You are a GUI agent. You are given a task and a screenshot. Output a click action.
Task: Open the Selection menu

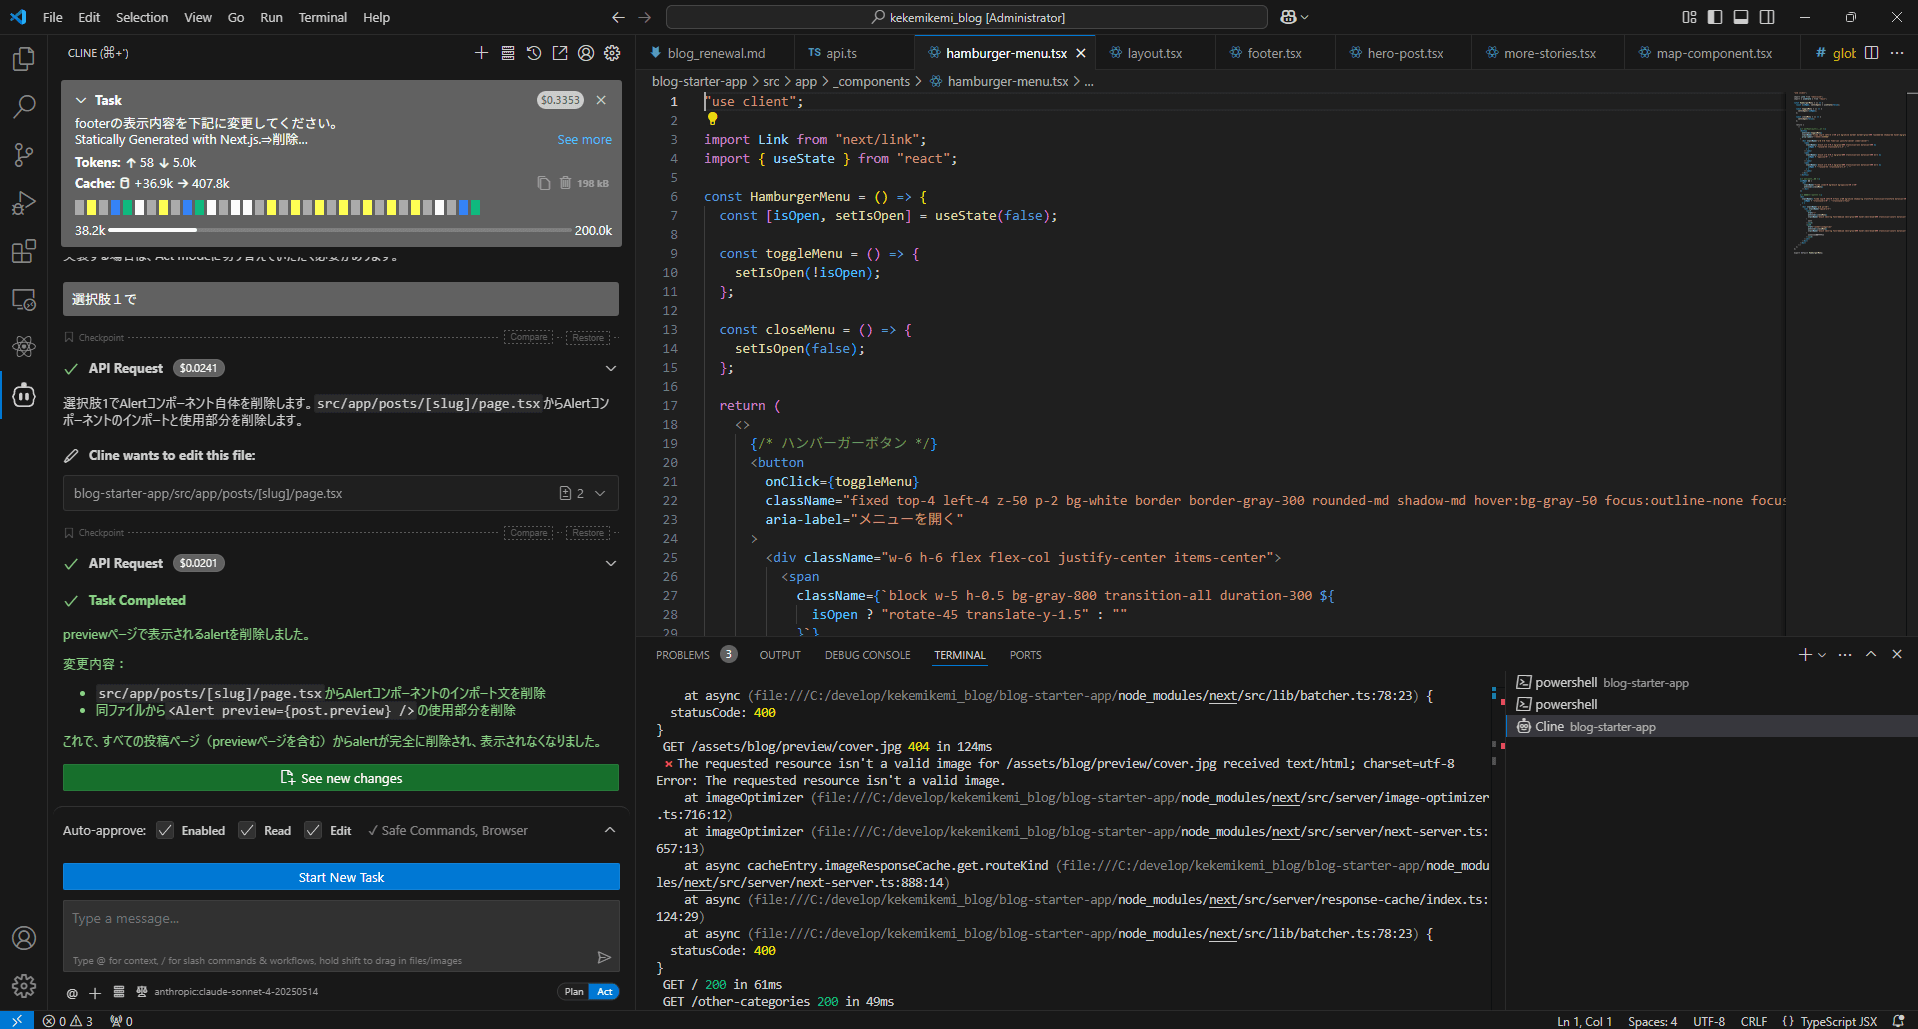coord(142,17)
